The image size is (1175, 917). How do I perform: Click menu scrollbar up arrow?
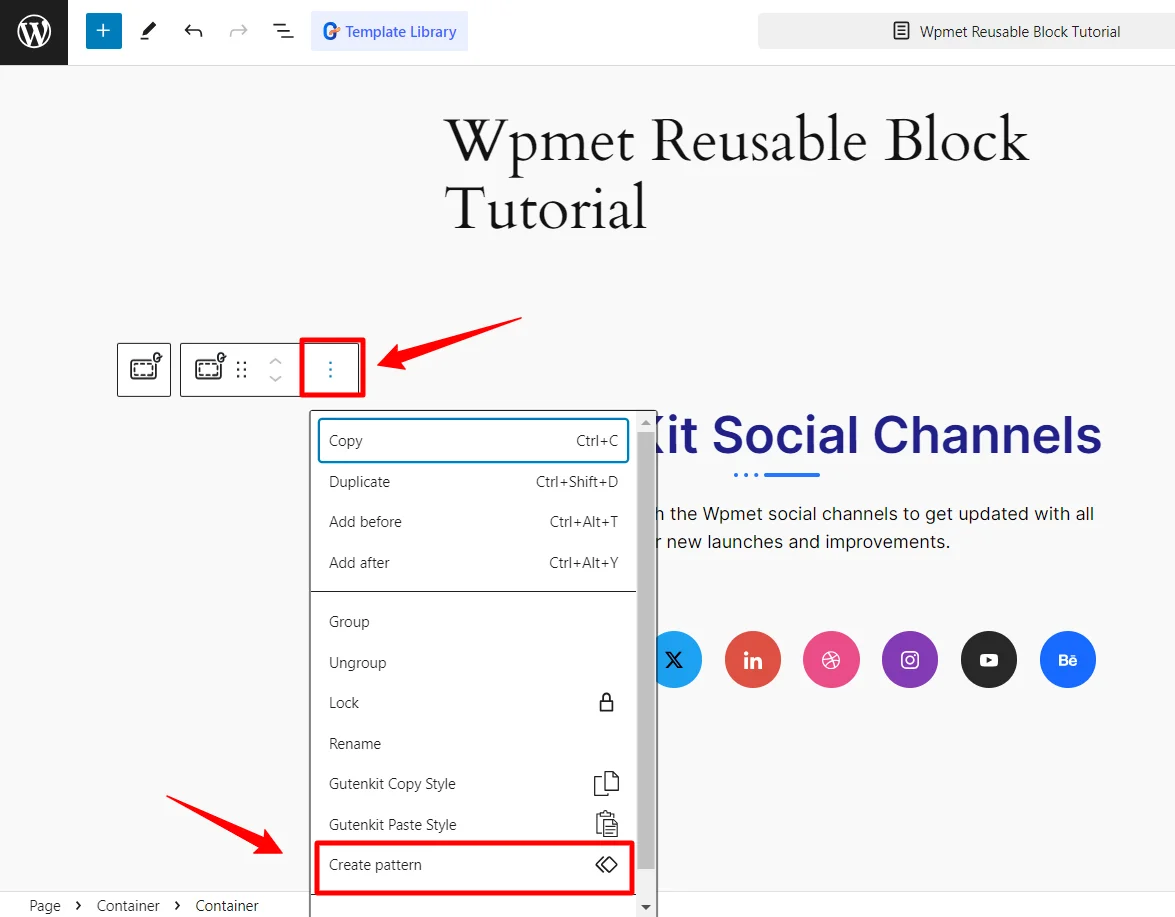[x=645, y=423]
